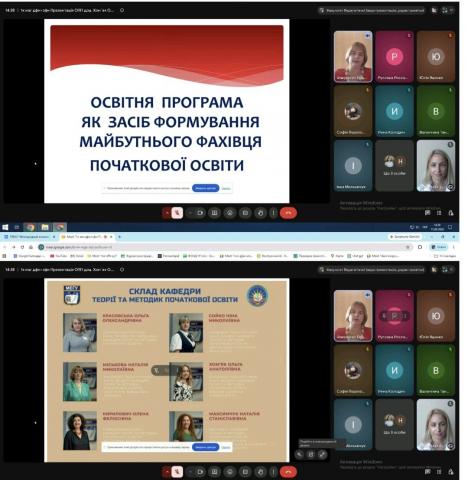Open camera video settings arrow in upper Meet window
The image size is (468, 480).
[x=190, y=213]
